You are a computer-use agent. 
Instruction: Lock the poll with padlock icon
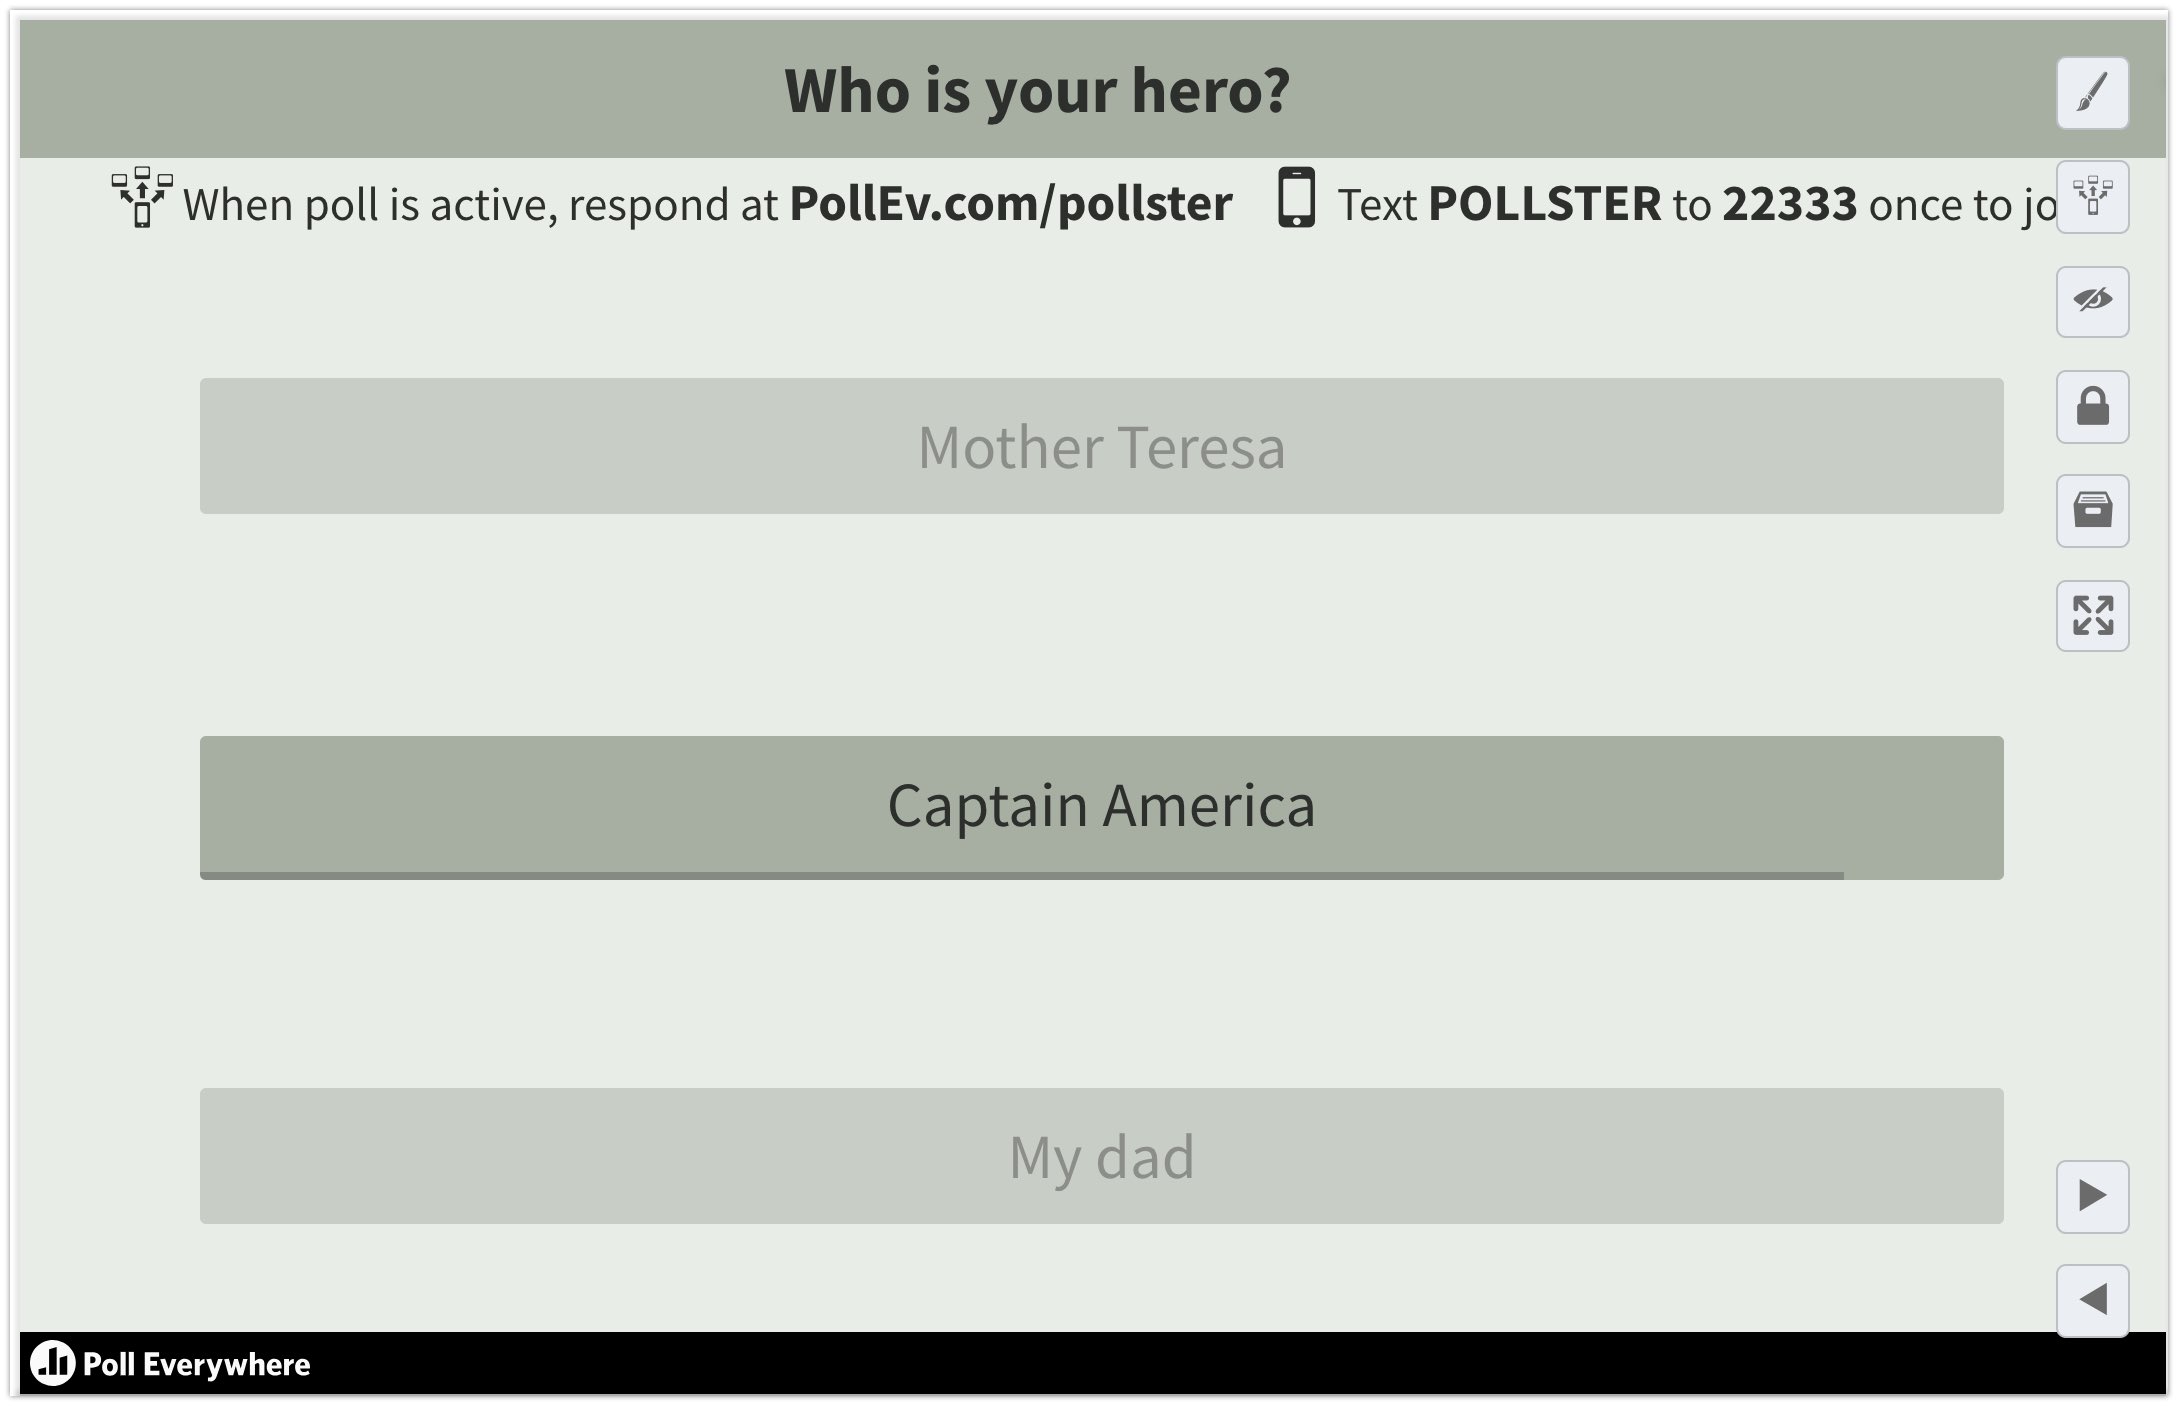click(x=2092, y=407)
